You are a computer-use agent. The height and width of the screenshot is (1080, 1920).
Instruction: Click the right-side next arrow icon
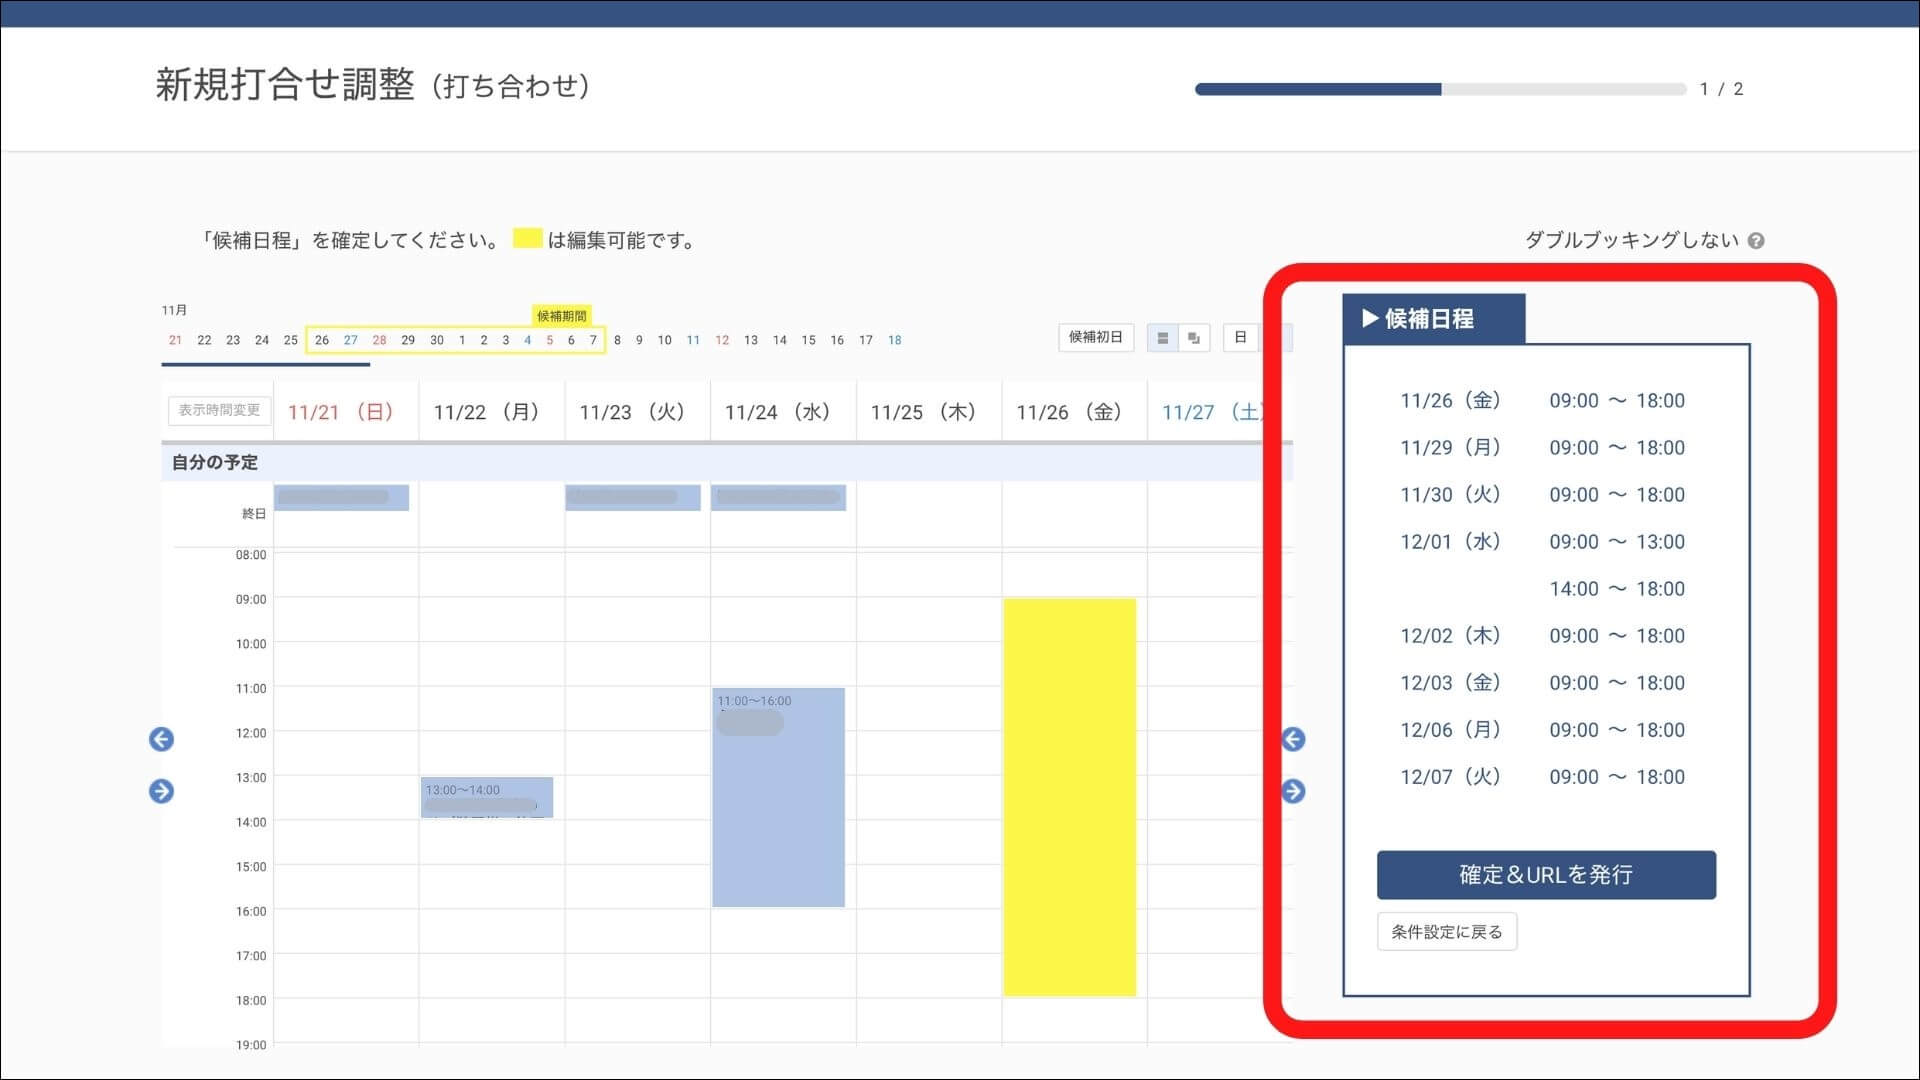click(1293, 791)
